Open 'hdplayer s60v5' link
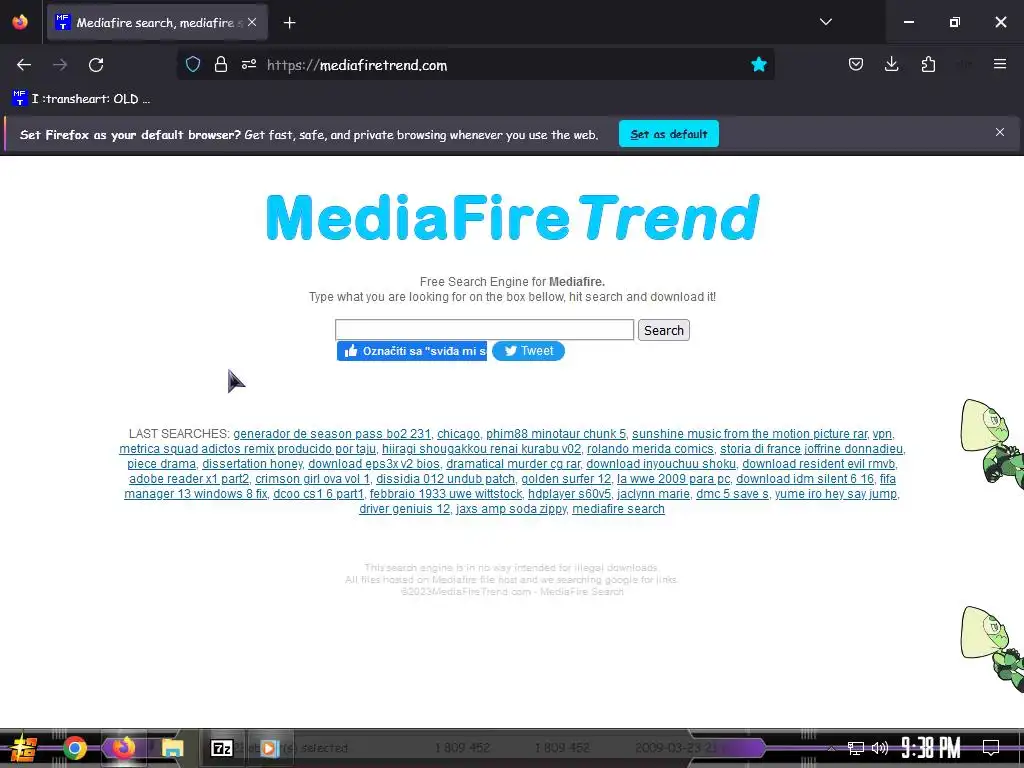Image resolution: width=1024 pixels, height=768 pixels. 569,494
